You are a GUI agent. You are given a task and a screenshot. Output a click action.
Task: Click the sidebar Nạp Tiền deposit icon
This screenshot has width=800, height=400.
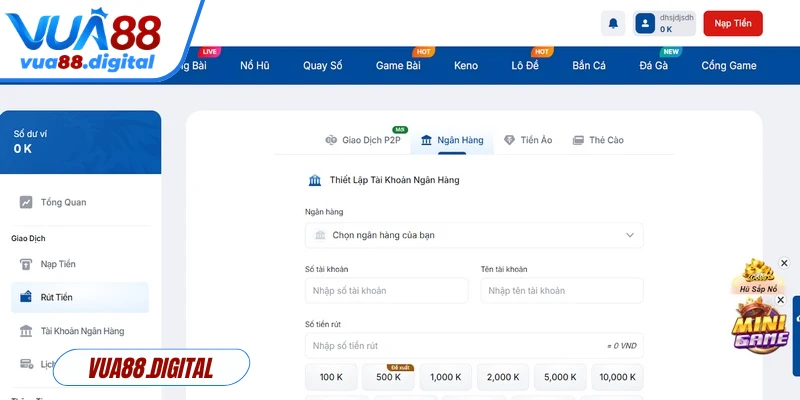[x=26, y=264]
